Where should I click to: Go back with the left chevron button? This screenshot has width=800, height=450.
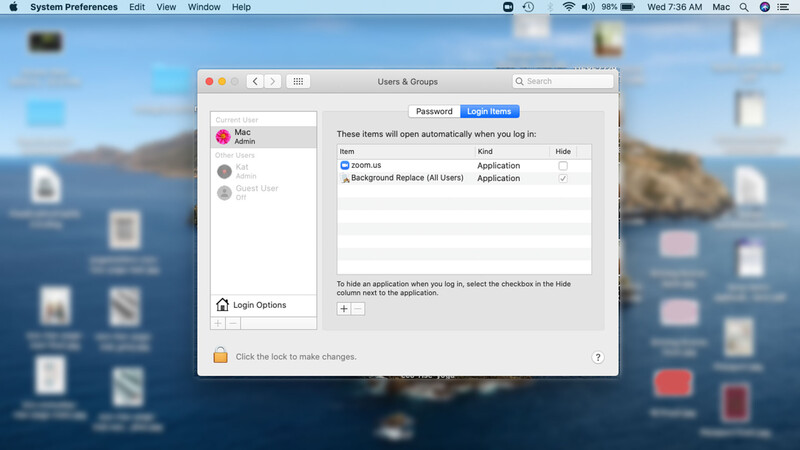[x=255, y=82]
